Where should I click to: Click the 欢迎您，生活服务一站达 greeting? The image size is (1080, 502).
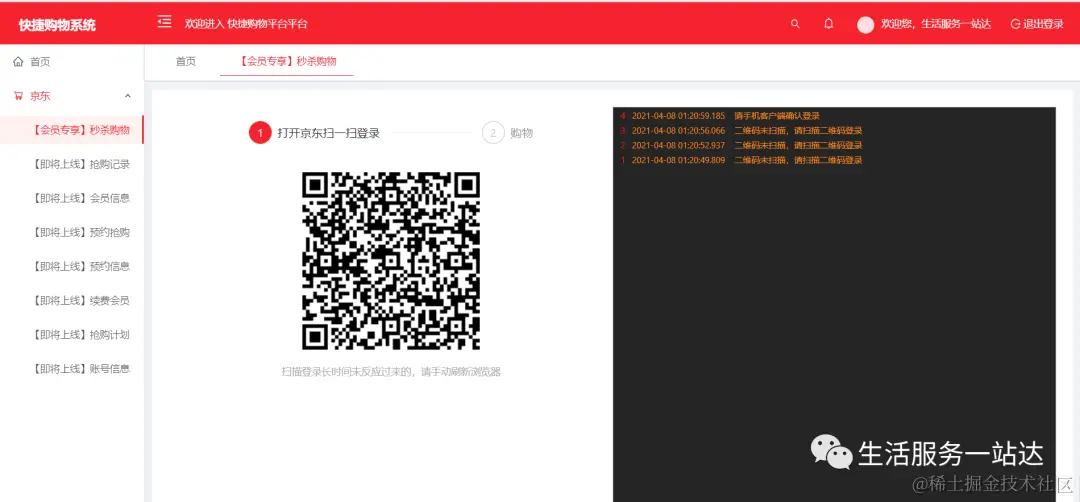(x=936, y=24)
